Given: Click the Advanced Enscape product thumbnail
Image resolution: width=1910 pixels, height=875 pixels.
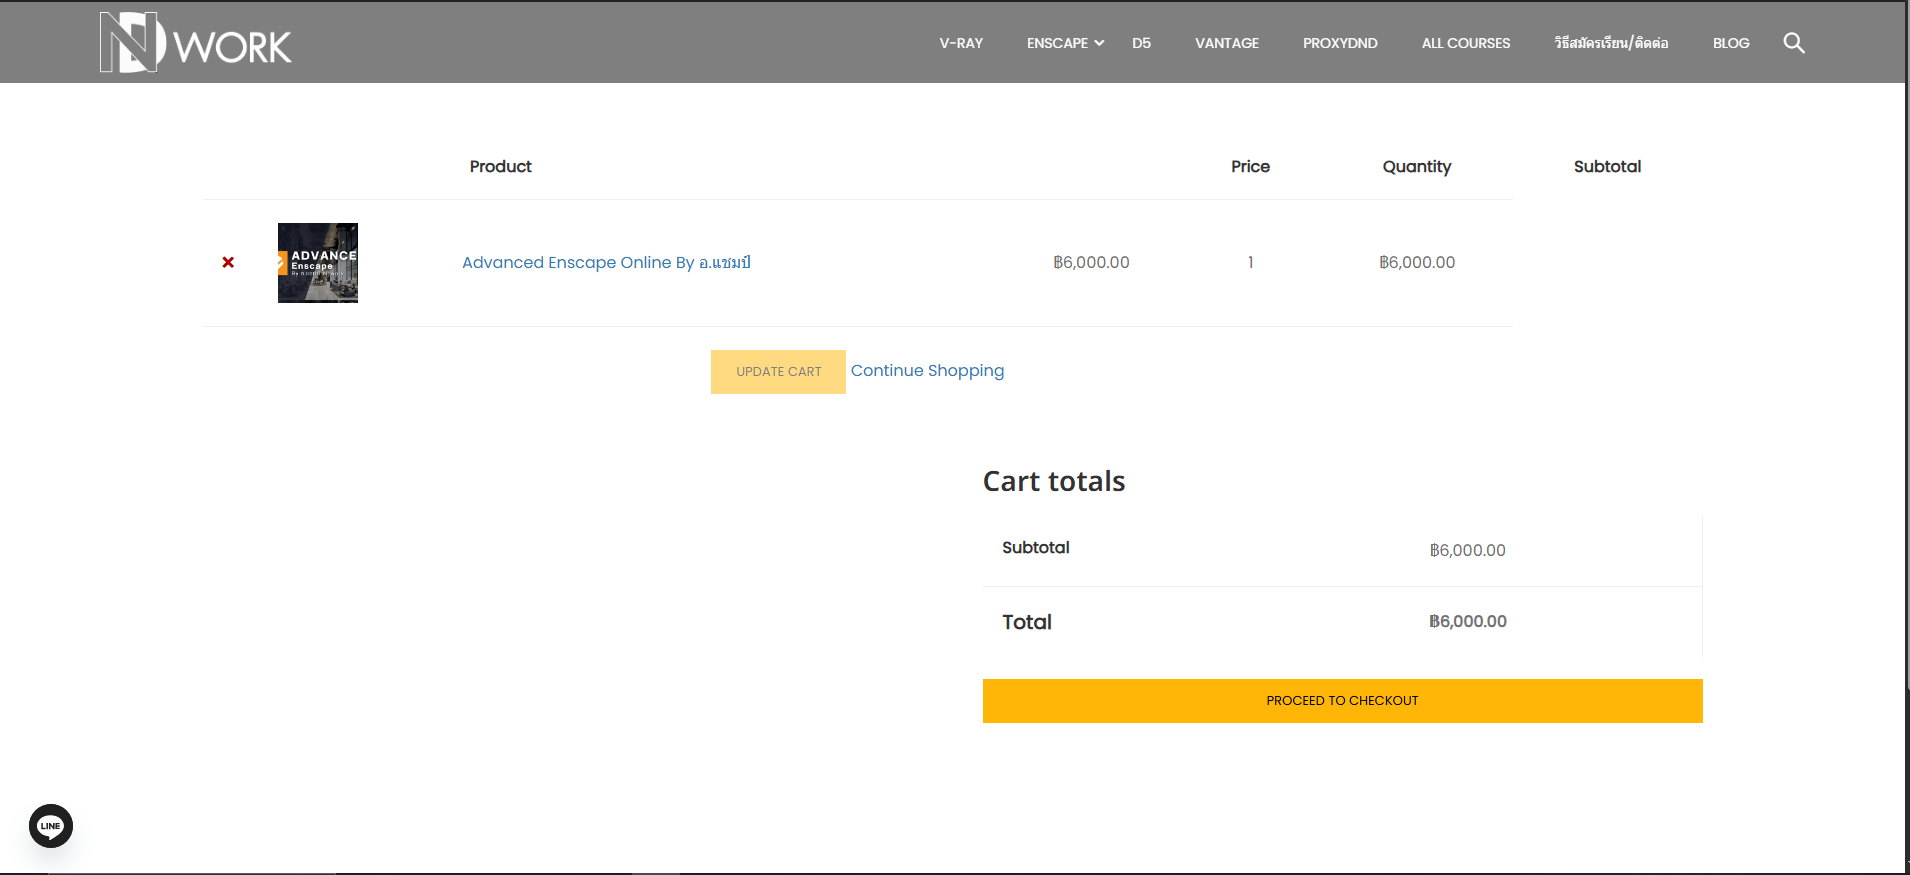Looking at the screenshot, I should [x=318, y=263].
